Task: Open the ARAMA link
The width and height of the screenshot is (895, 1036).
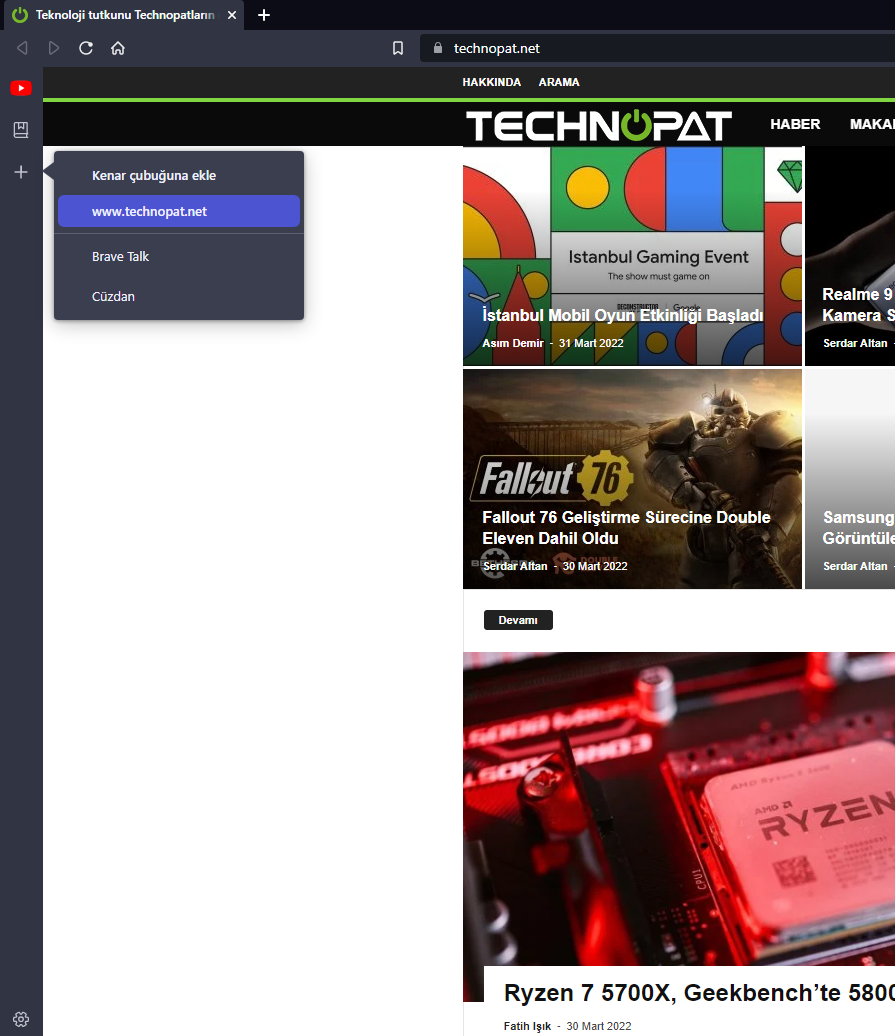Action: [x=559, y=83]
